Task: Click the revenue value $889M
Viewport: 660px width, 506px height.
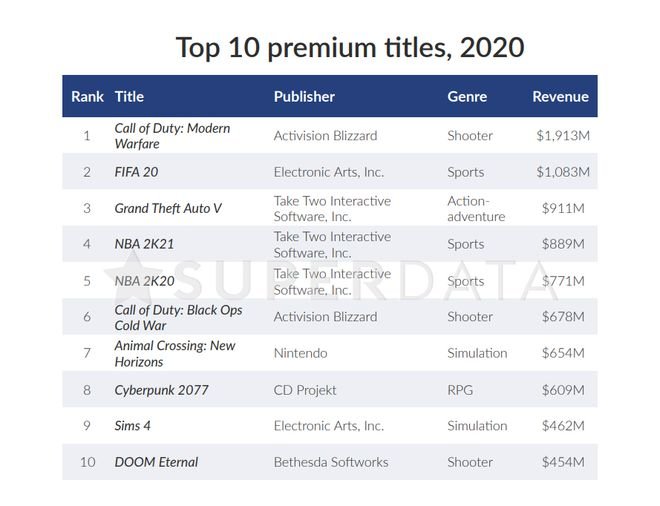Action: [x=563, y=244]
